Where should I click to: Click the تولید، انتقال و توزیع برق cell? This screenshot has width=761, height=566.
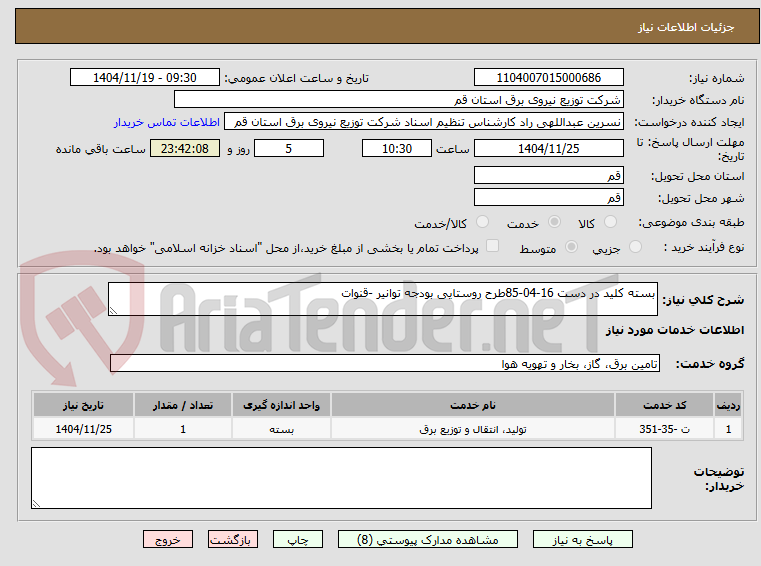tap(473, 429)
